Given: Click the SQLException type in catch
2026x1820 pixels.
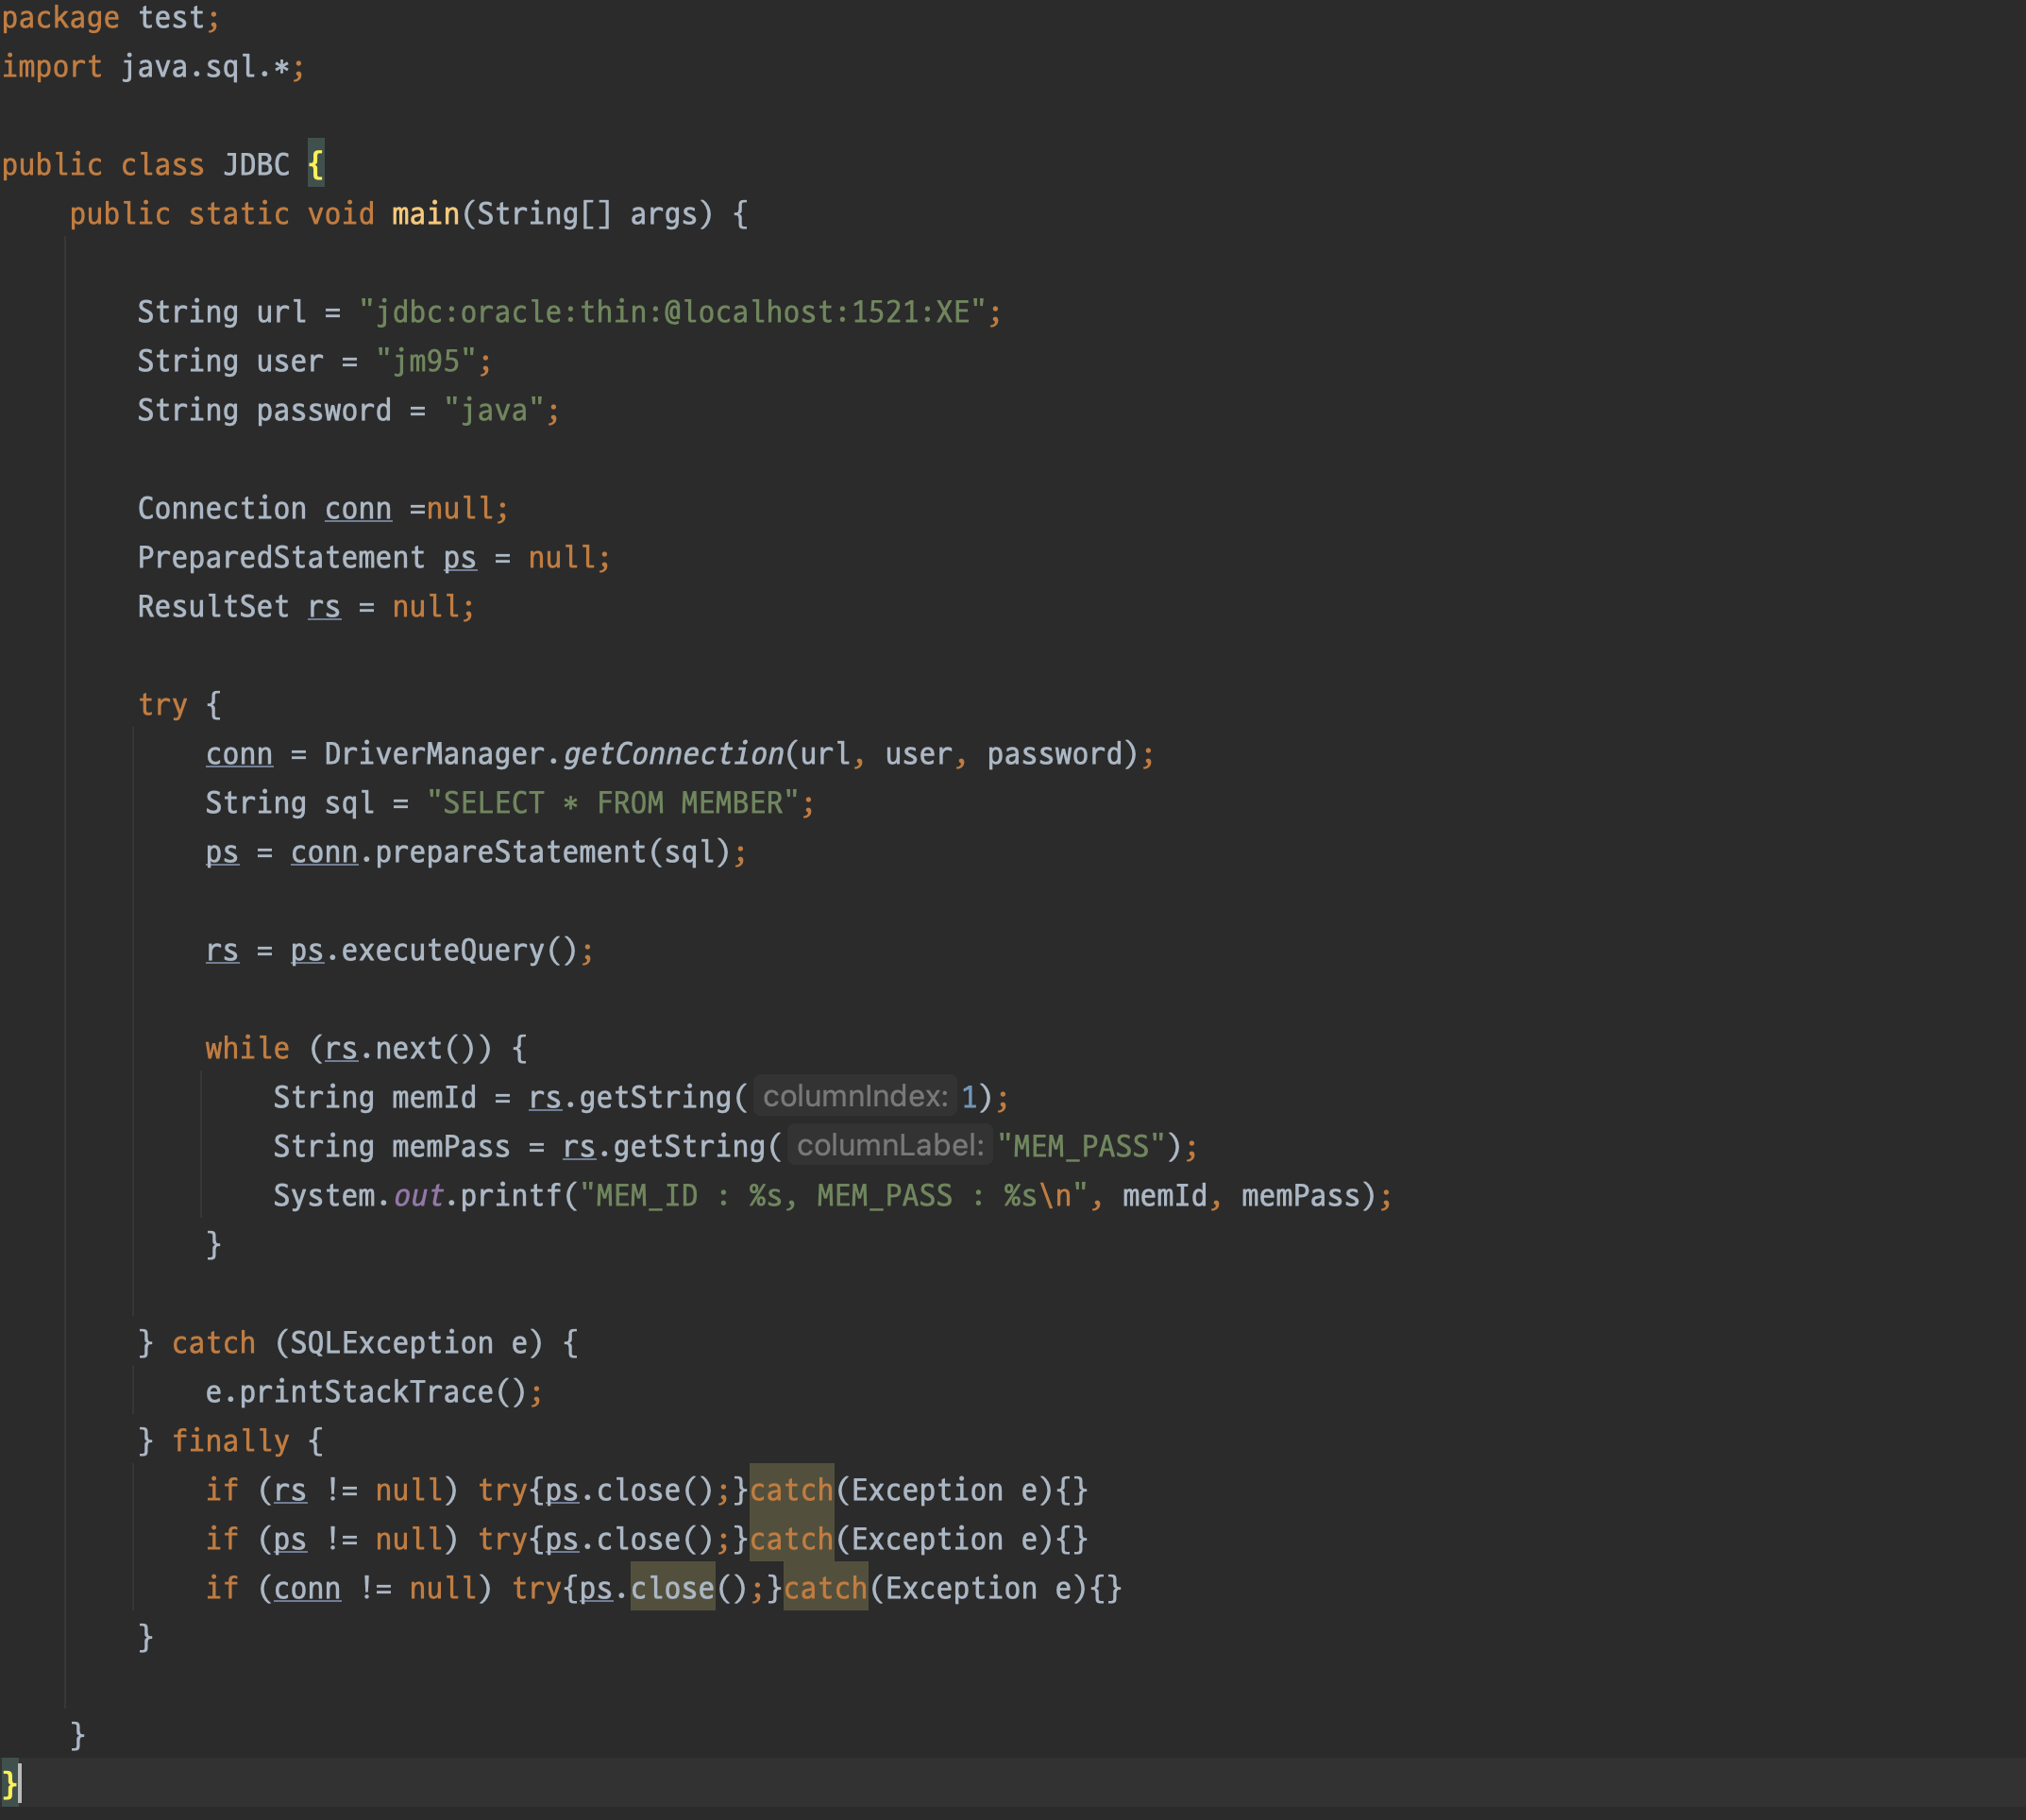Looking at the screenshot, I should (391, 1343).
